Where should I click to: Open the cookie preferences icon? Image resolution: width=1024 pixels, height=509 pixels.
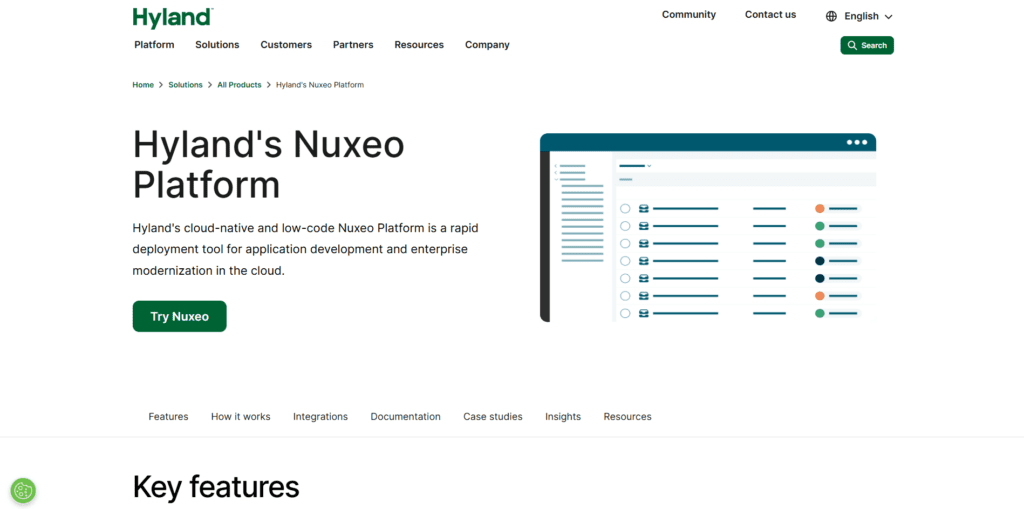point(23,490)
